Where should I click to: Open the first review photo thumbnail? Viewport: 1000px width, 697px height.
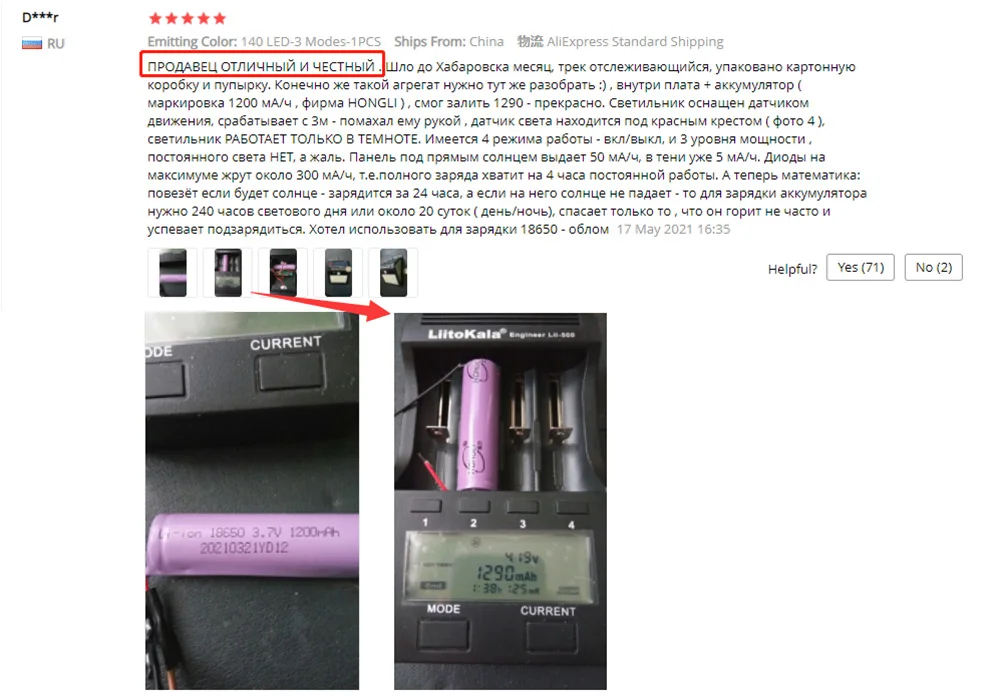click(x=173, y=272)
